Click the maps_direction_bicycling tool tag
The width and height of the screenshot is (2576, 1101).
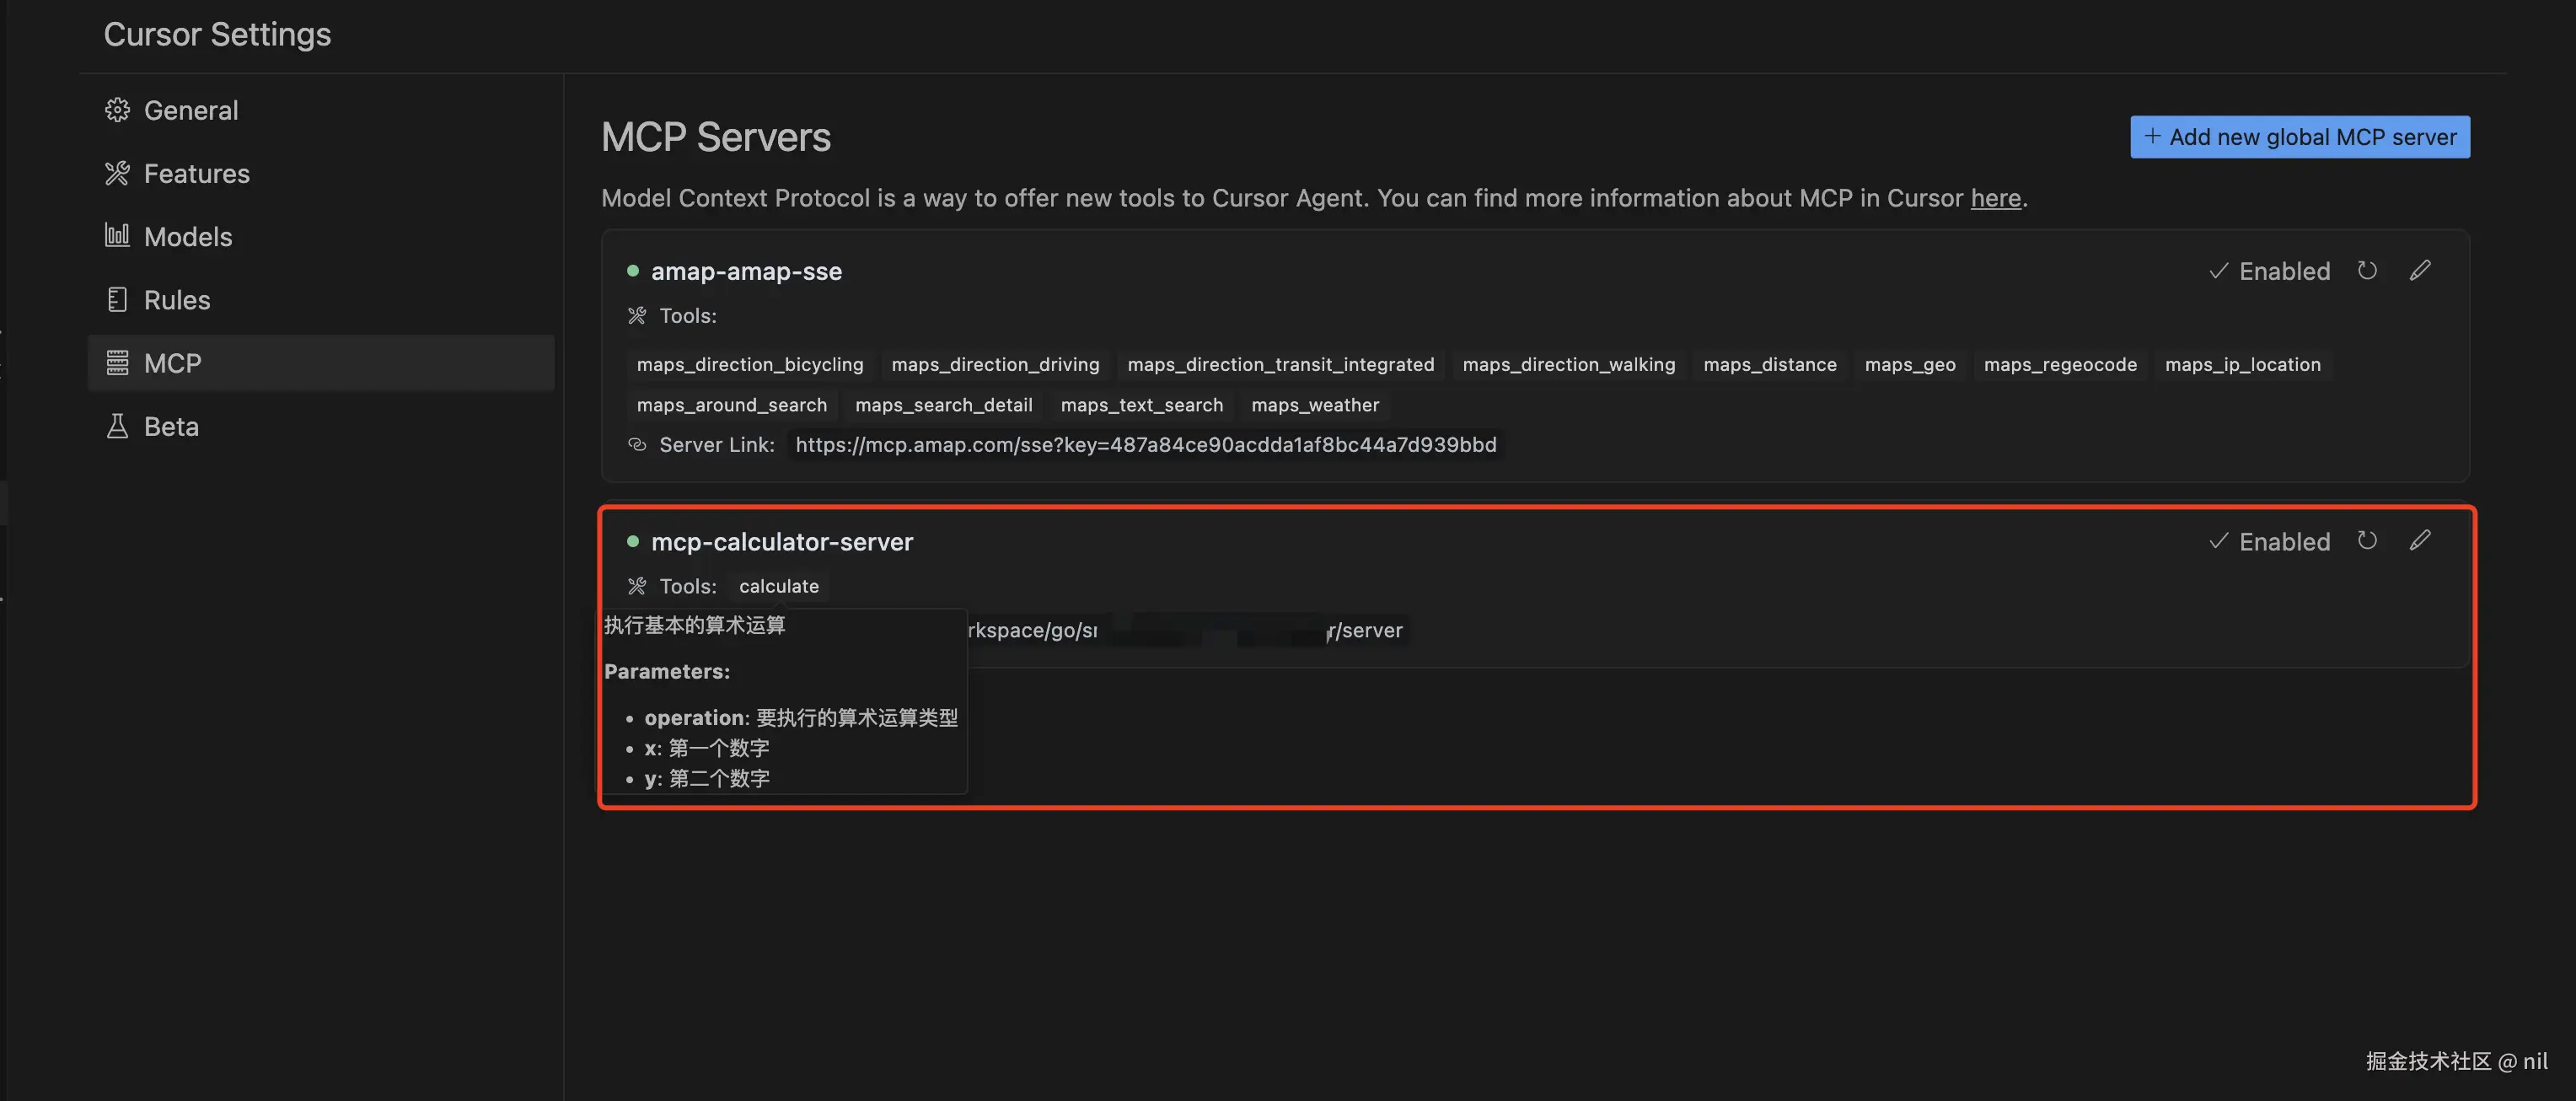click(x=749, y=365)
